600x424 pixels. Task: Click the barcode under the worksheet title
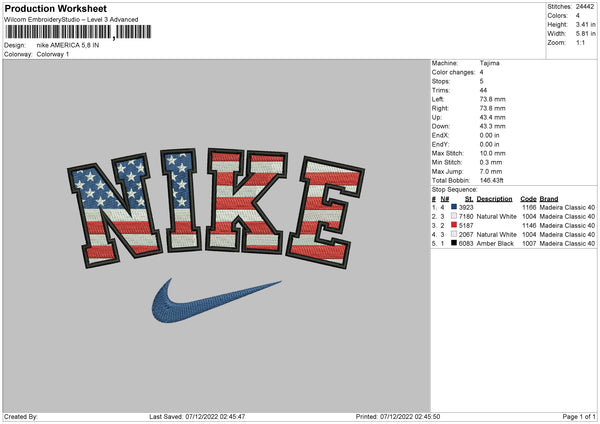pos(78,32)
